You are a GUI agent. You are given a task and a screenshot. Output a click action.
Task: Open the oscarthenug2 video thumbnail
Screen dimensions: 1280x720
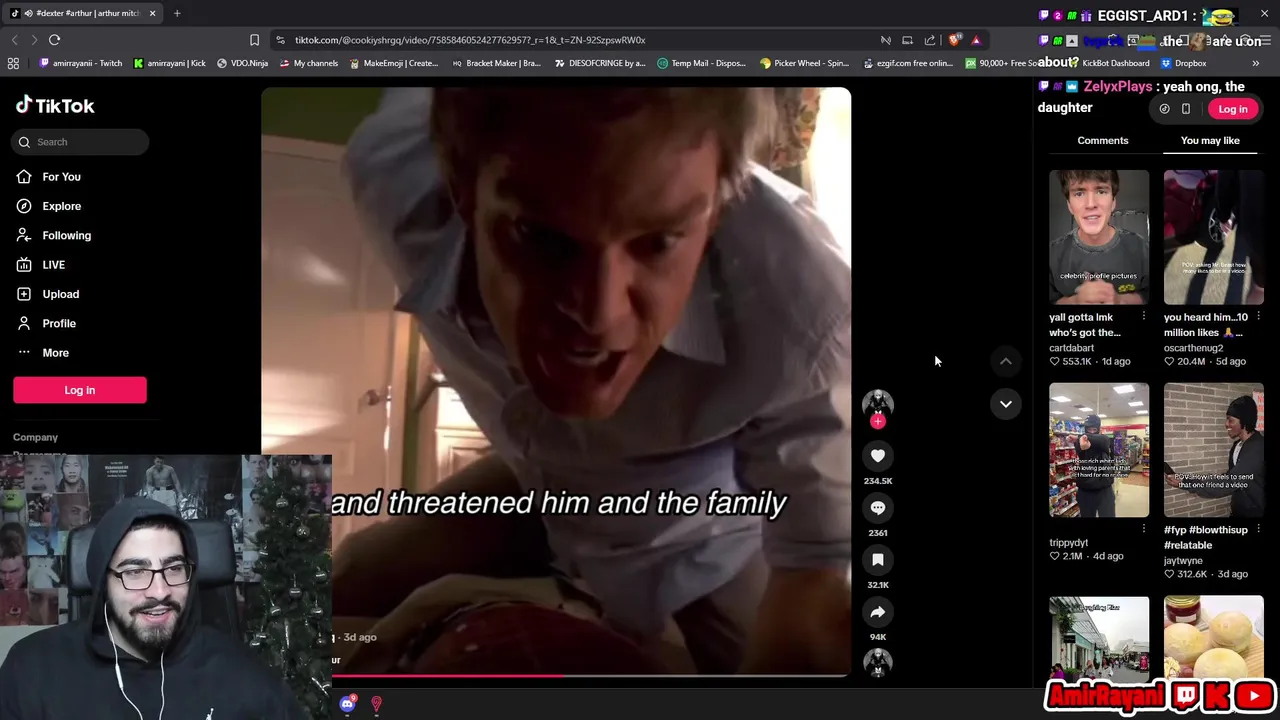click(1213, 237)
